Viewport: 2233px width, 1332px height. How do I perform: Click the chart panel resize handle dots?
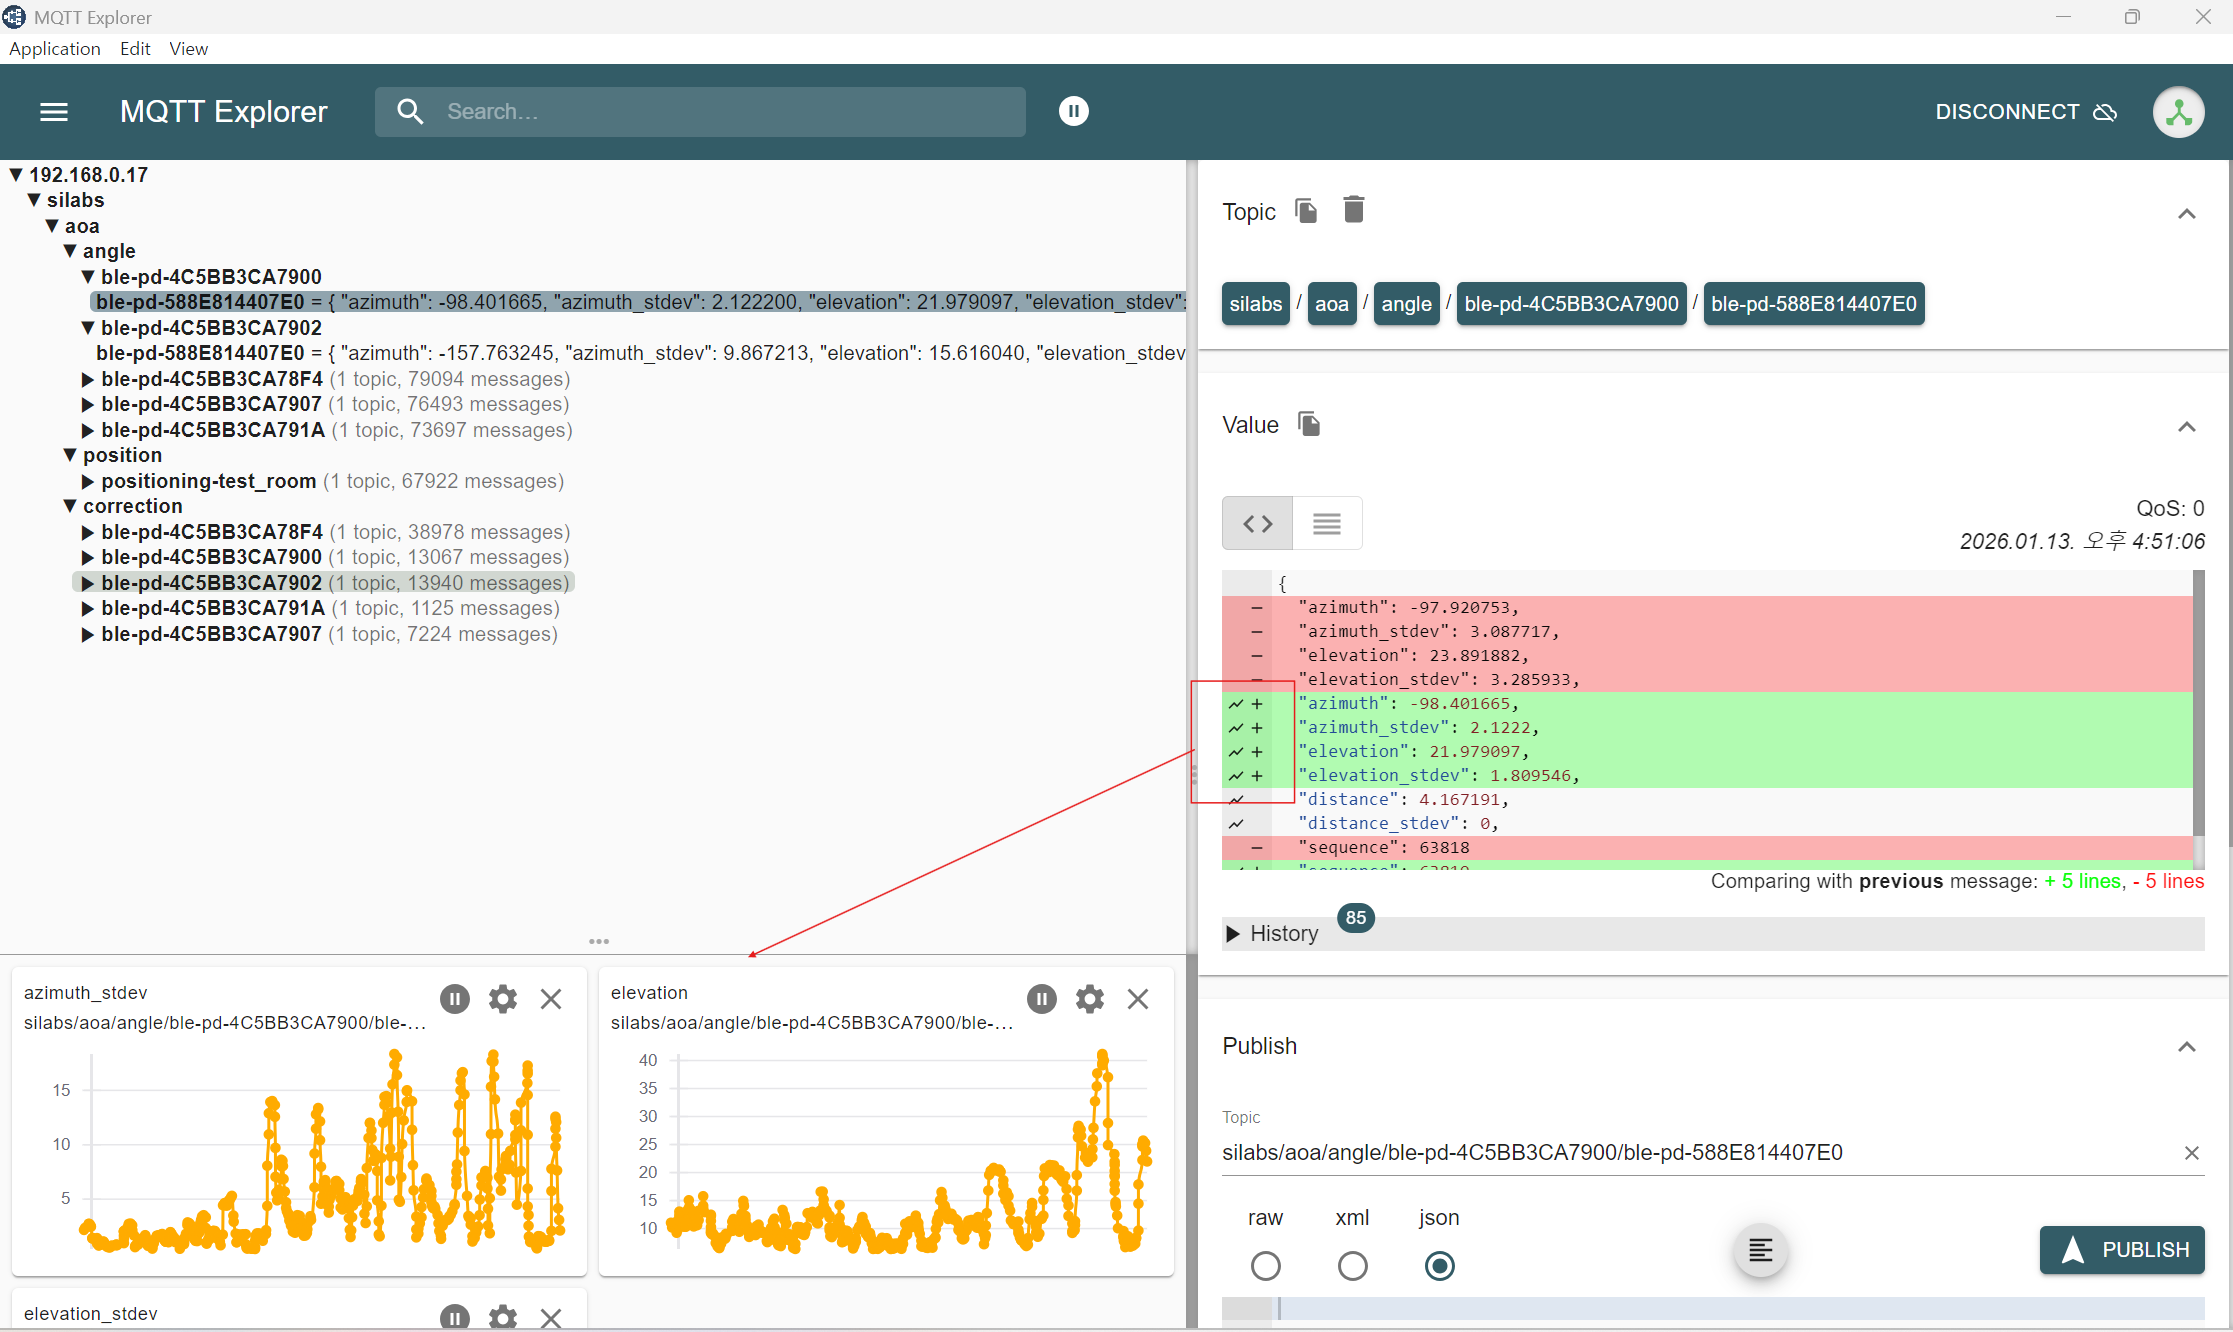pos(599,941)
